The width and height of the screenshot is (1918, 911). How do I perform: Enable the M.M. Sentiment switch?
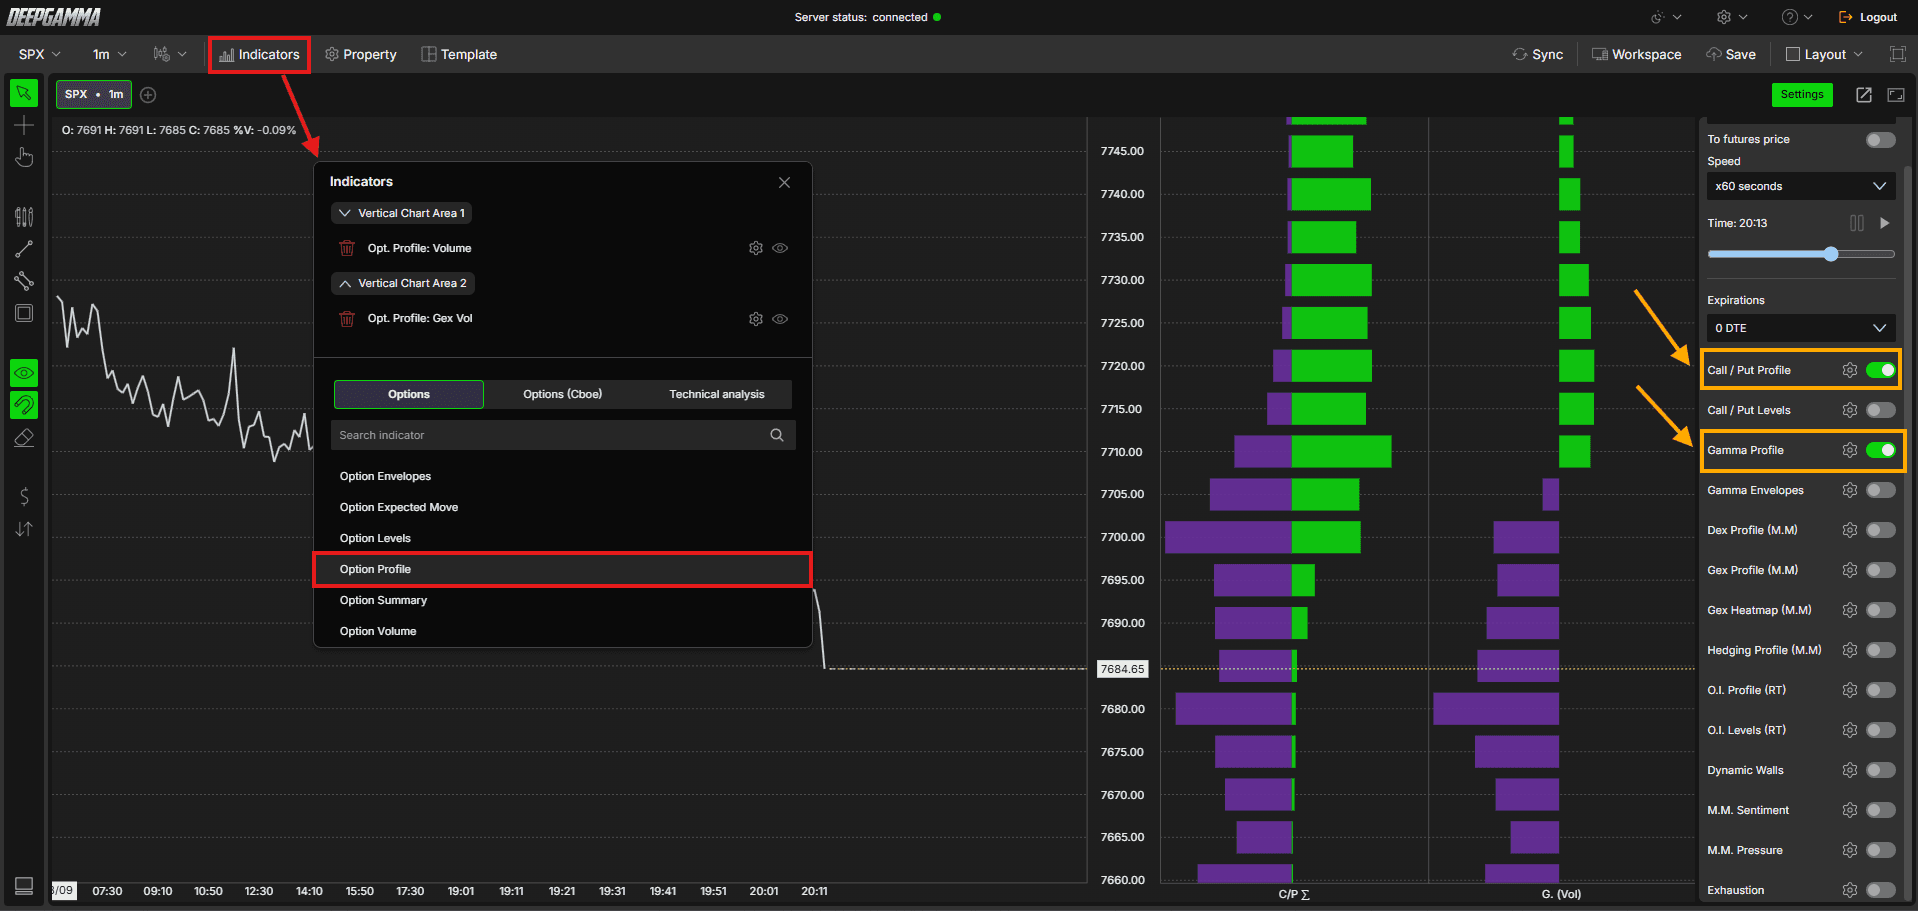tap(1881, 810)
